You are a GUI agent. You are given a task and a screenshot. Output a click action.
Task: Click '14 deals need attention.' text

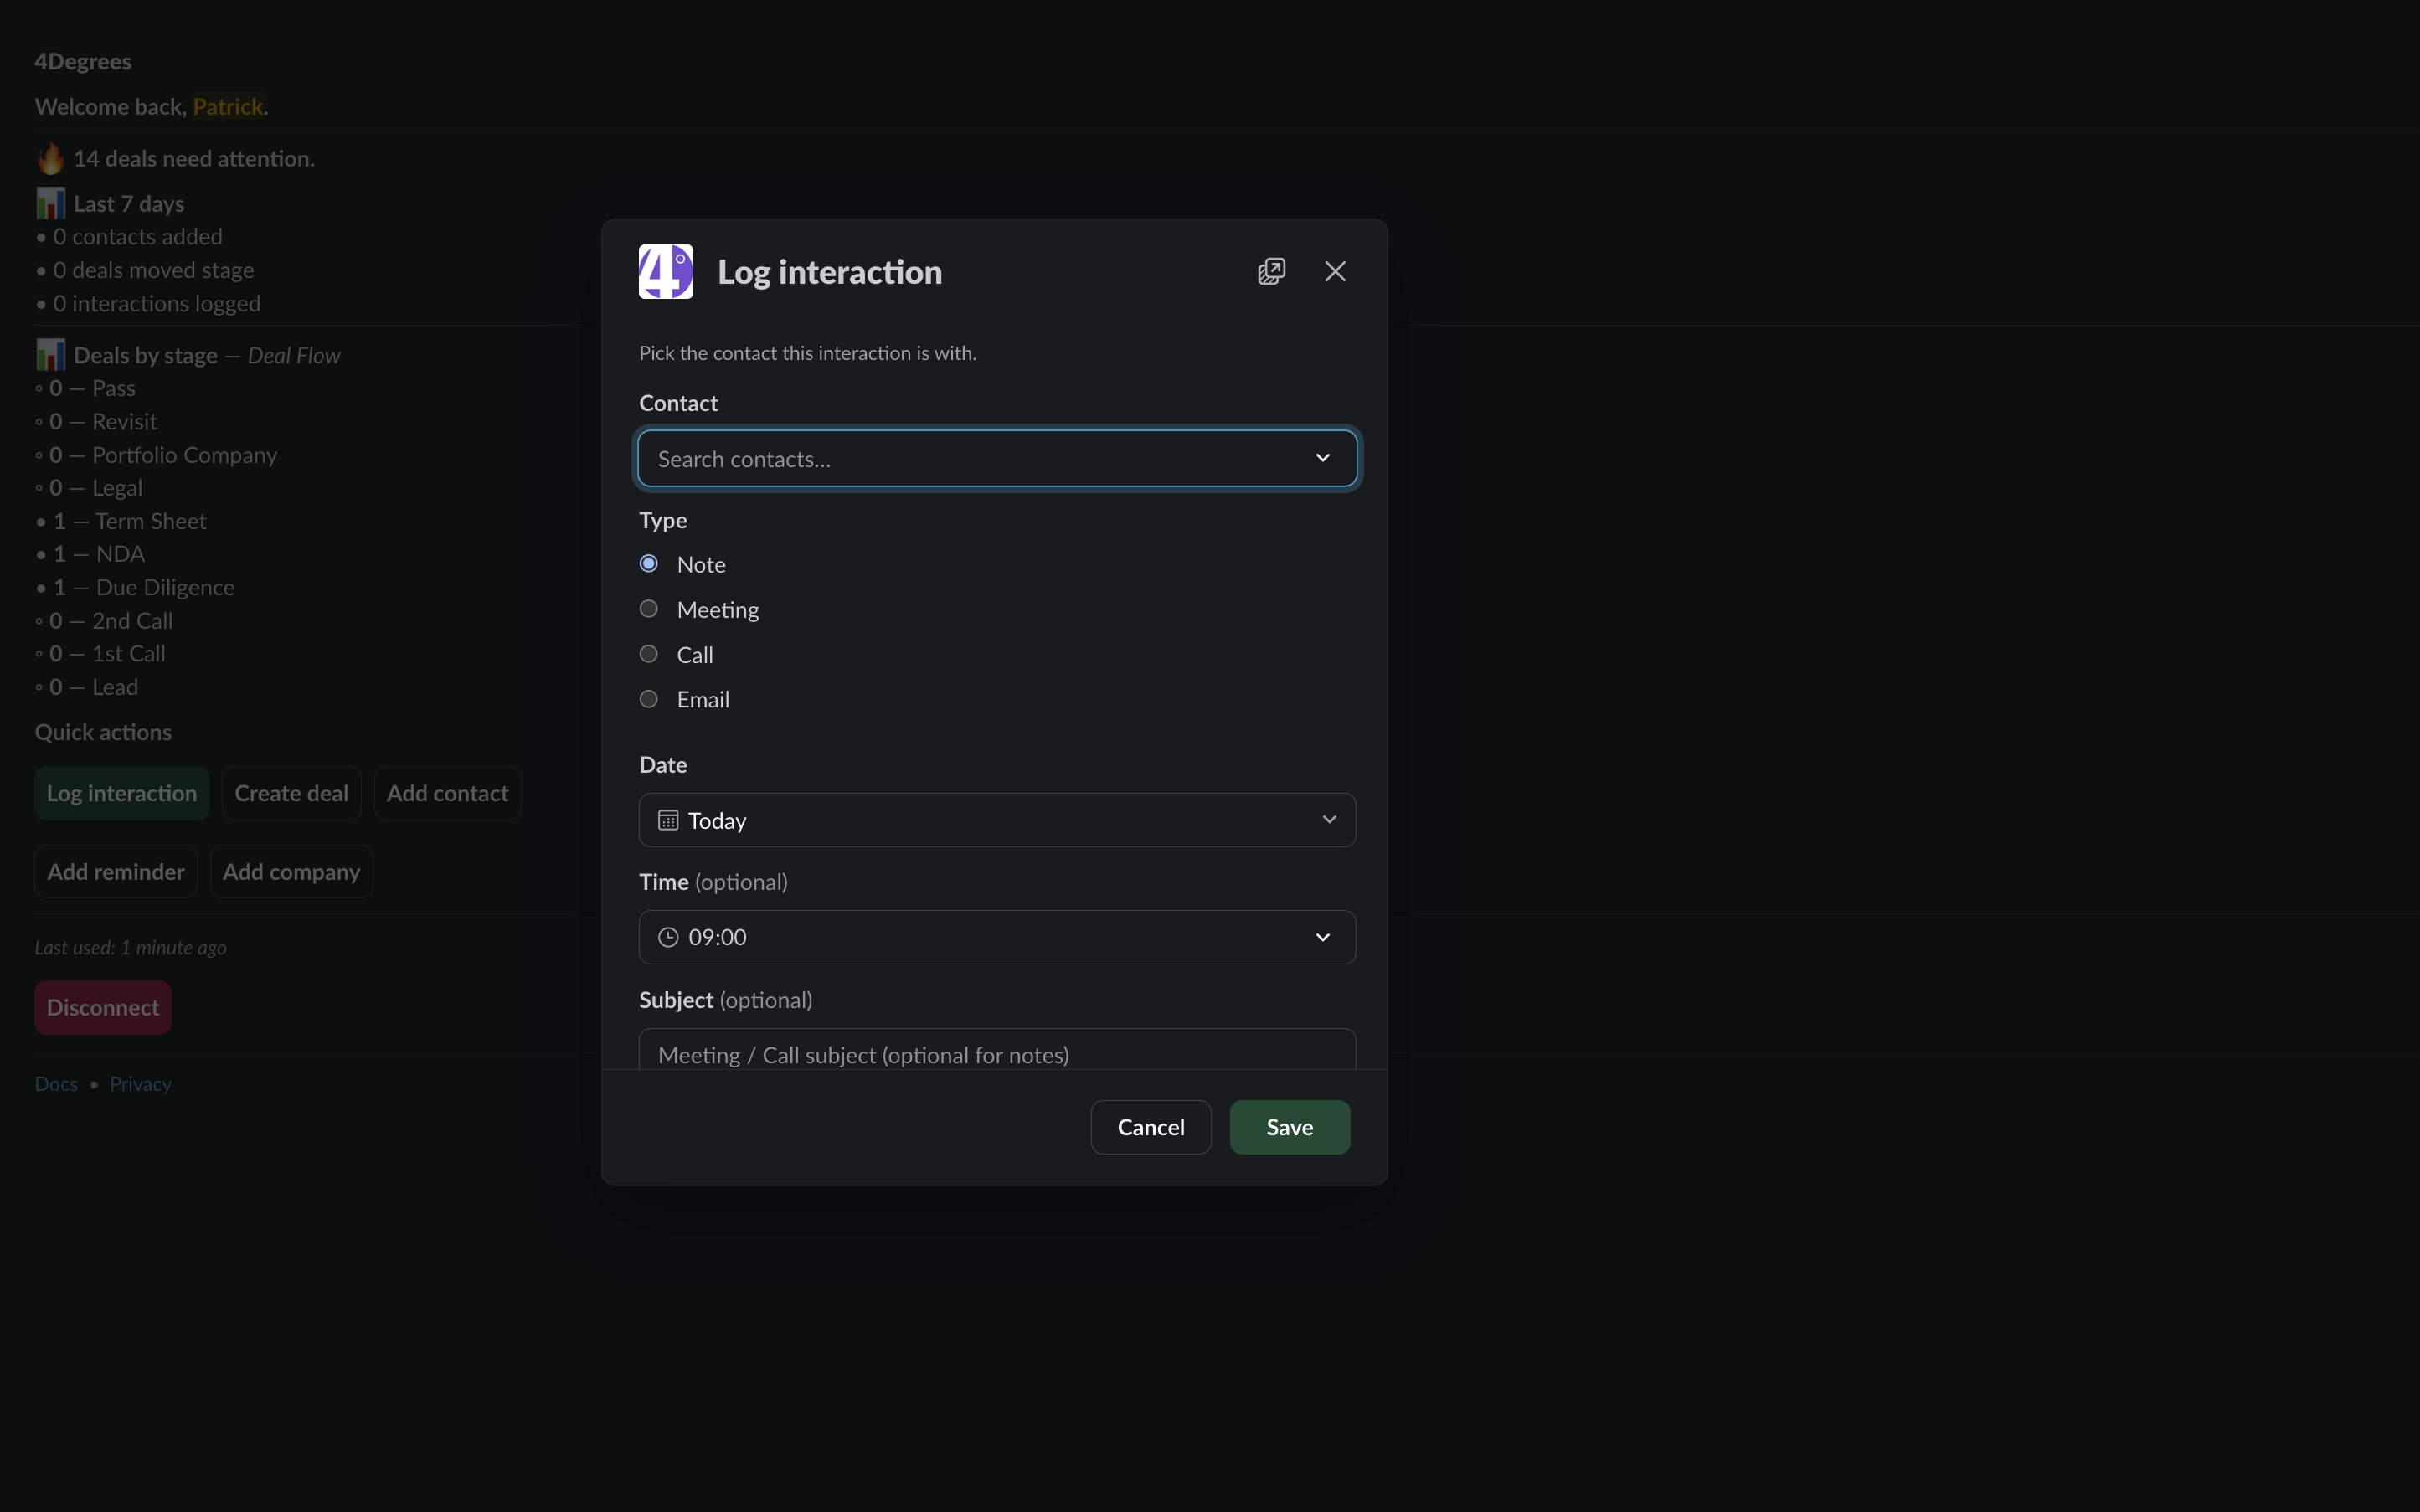194,158
